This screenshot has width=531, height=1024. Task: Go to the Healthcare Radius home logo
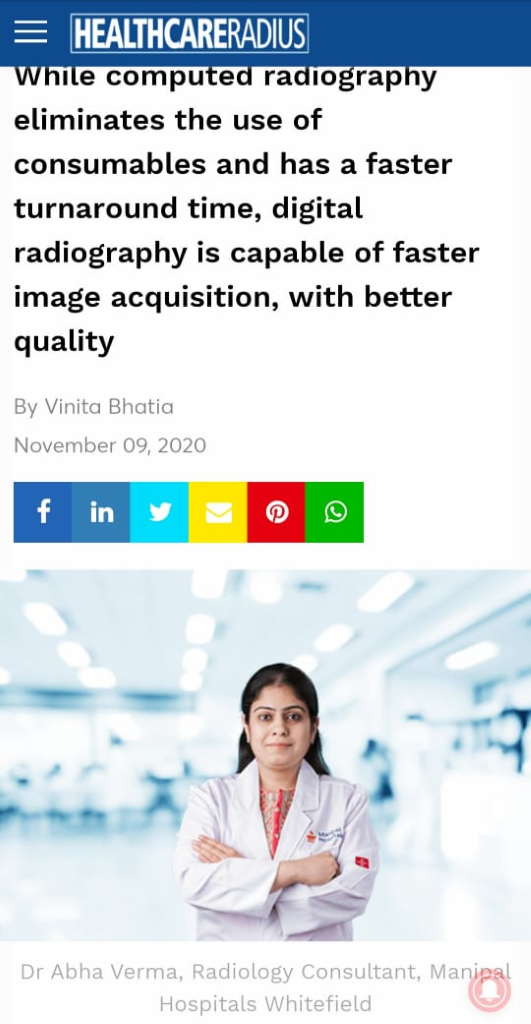coord(189,33)
